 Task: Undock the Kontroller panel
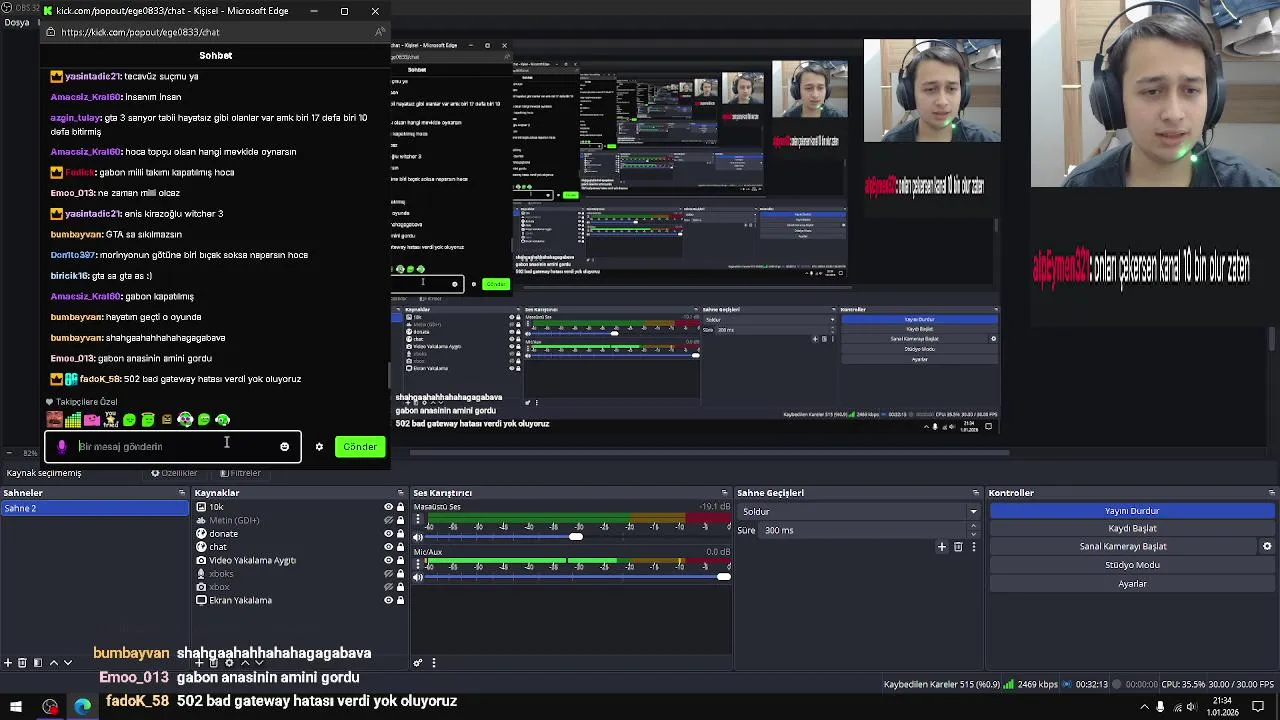(x=1272, y=493)
